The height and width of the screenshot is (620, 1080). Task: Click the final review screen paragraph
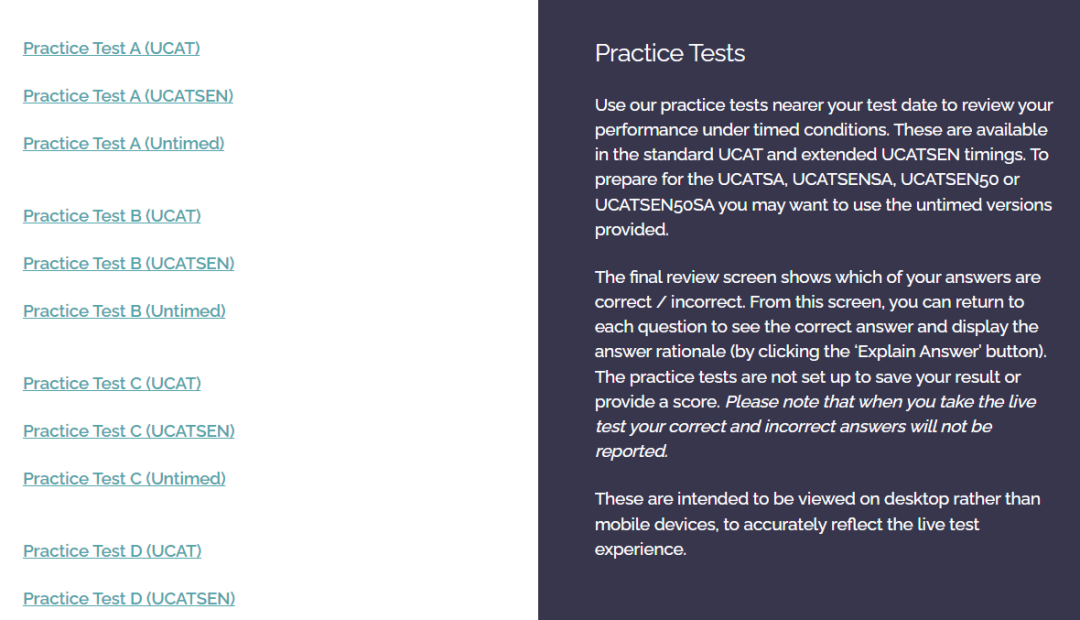tap(820, 364)
